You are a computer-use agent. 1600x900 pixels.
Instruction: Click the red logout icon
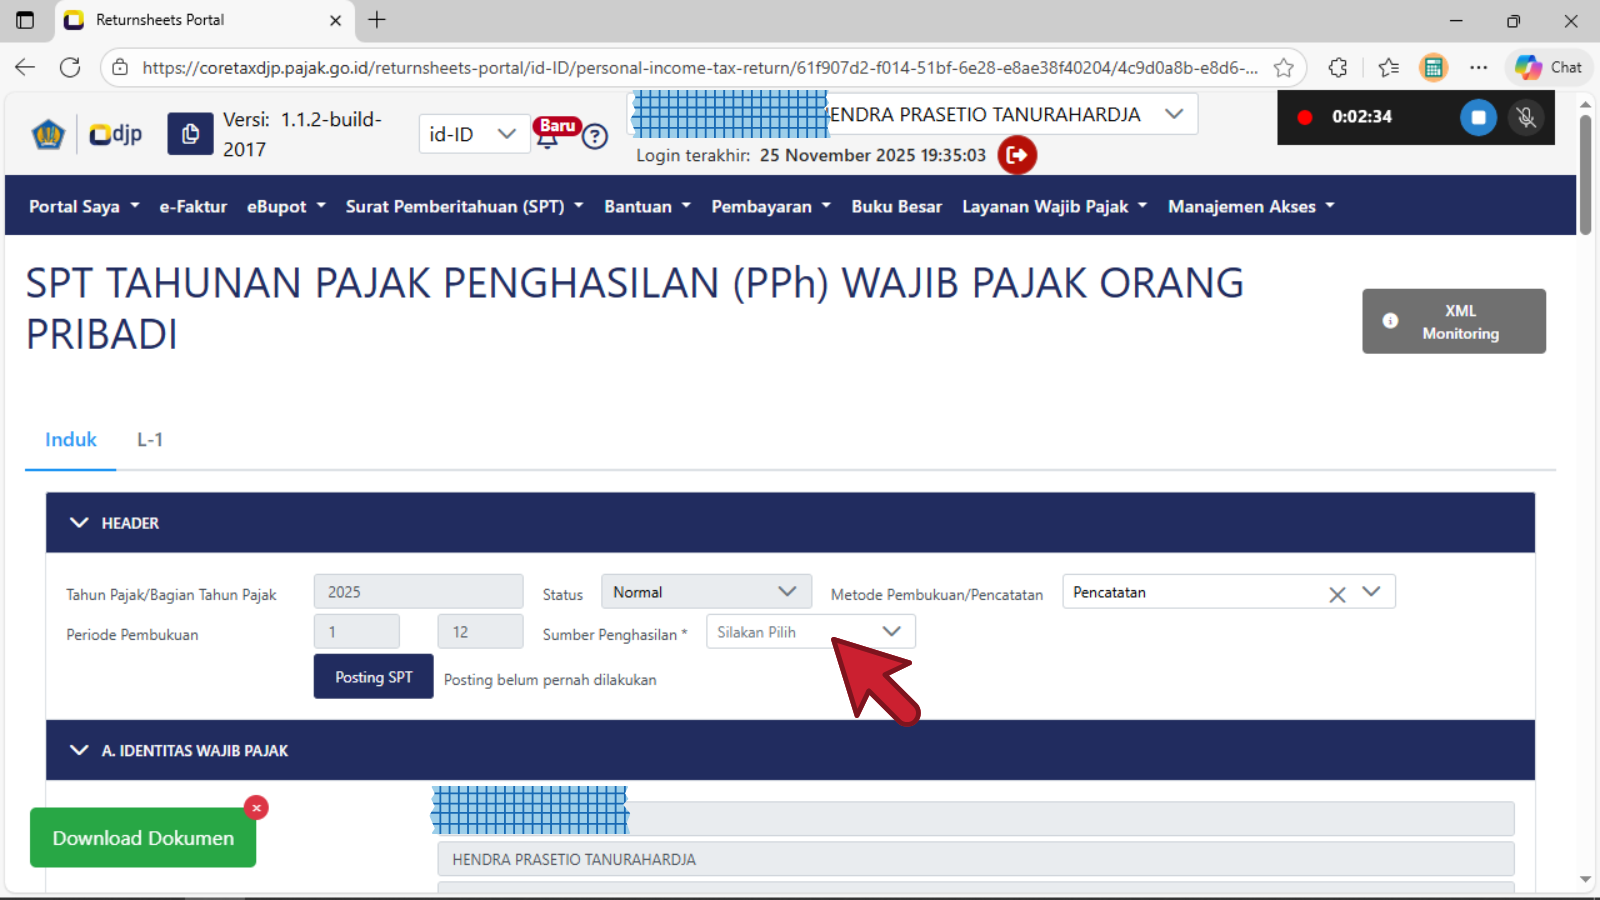(x=1017, y=155)
